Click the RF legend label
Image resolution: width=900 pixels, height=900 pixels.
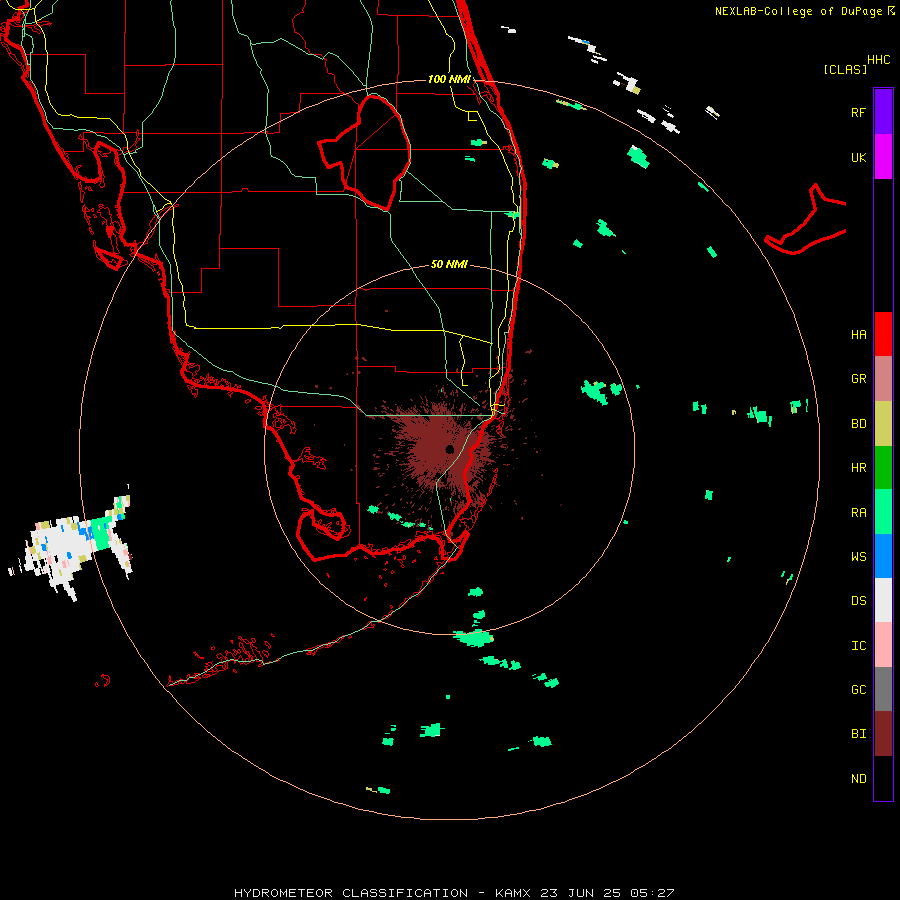(x=858, y=112)
